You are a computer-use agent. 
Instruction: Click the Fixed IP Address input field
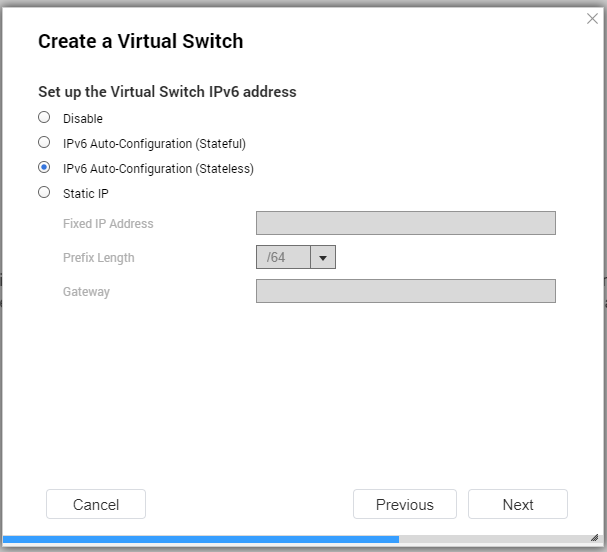coord(406,223)
